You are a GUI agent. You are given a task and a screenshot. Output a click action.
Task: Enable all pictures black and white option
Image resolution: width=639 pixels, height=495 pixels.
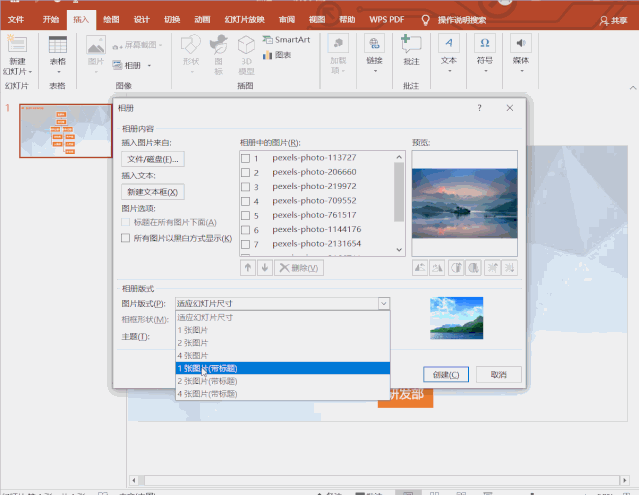click(126, 238)
